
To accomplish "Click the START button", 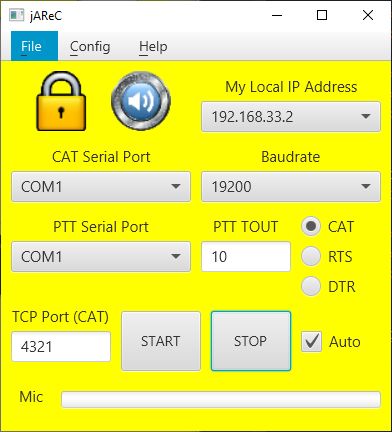I will [161, 341].
